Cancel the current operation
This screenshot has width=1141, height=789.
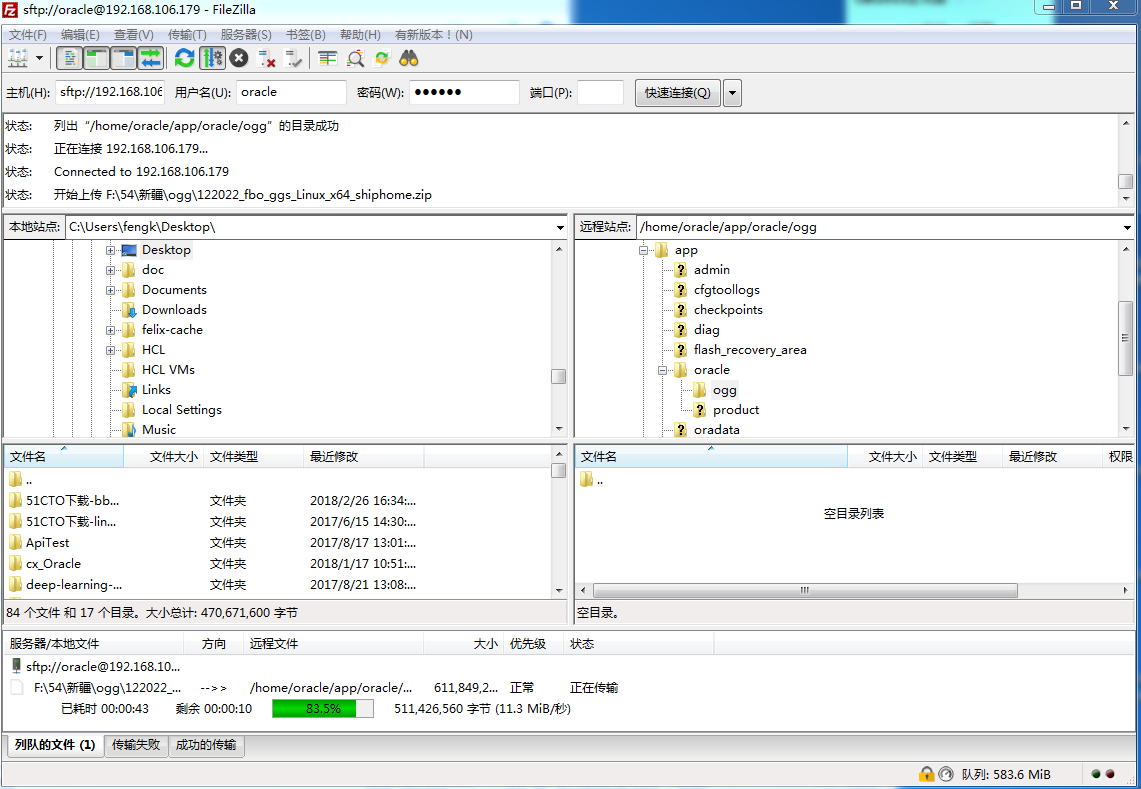pos(239,58)
